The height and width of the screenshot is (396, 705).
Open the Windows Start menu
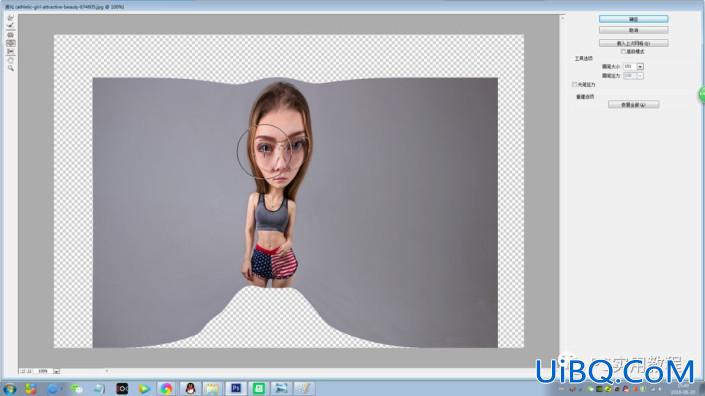coord(9,388)
